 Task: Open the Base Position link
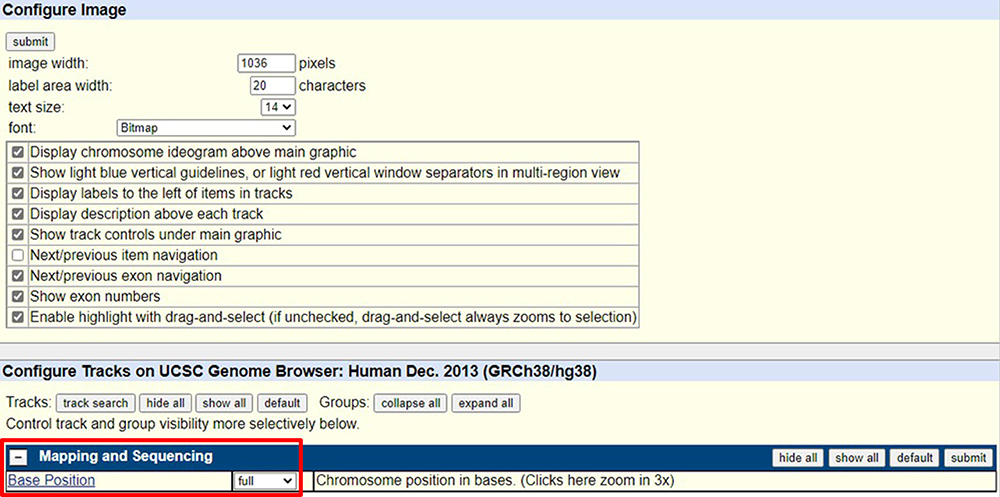coord(51,481)
